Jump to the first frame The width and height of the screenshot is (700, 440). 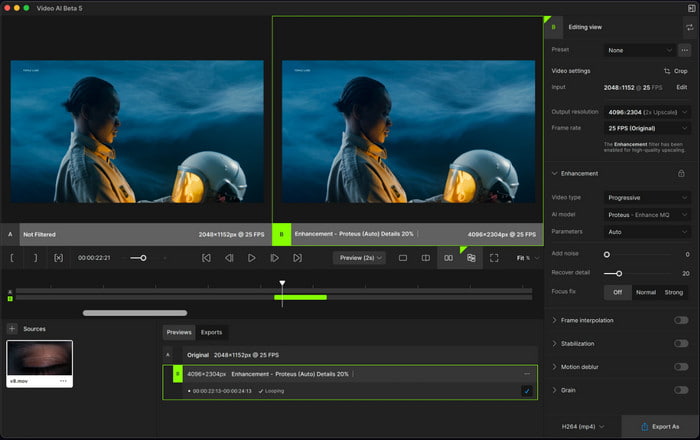click(206, 258)
